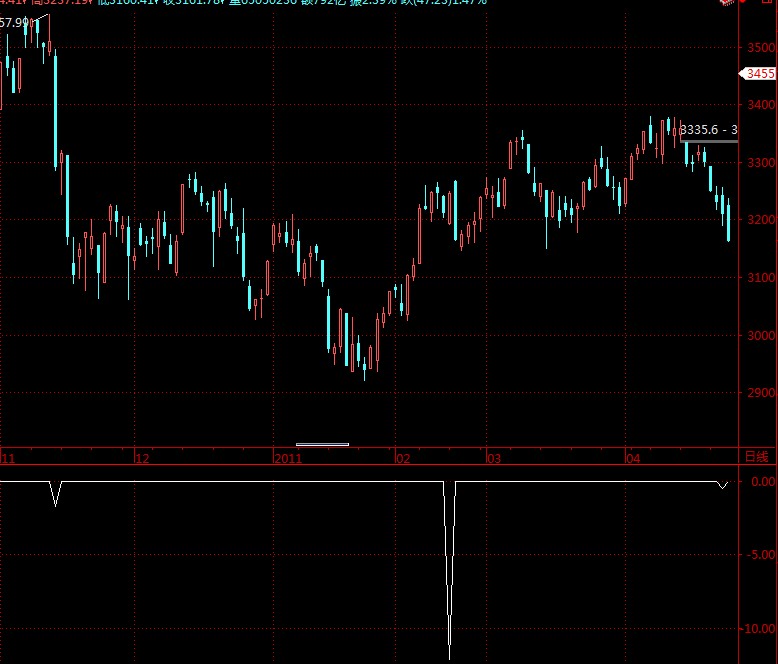Select the gray horizontal line under 3335.6
Image resolution: width=778 pixels, height=664 pixels.
708,141
